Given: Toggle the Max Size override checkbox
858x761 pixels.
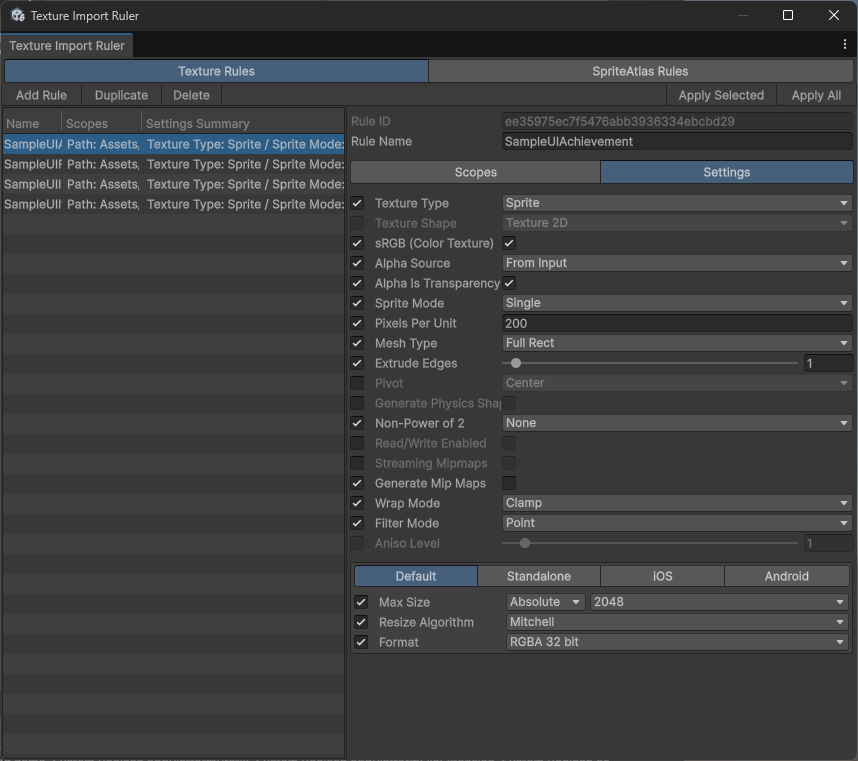Looking at the screenshot, I should (361, 602).
